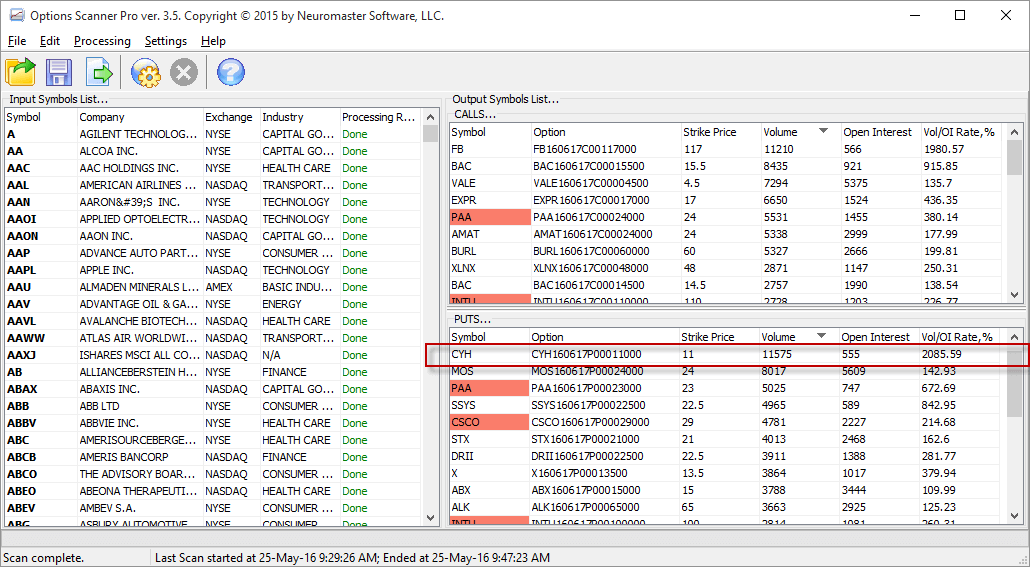The image size is (1030, 567).
Task: Click down arrow of input list scrollbar
Action: pyautogui.click(x=430, y=517)
